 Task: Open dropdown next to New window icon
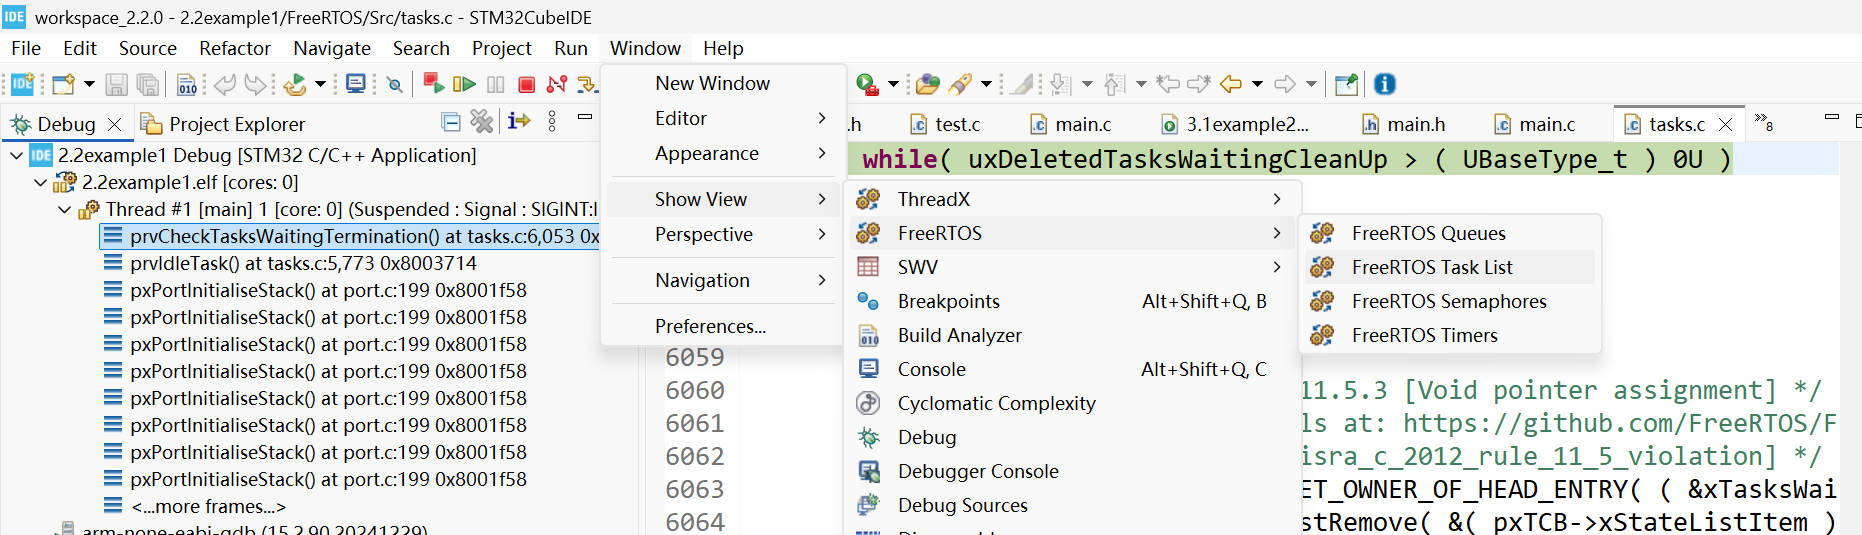tap(89, 85)
